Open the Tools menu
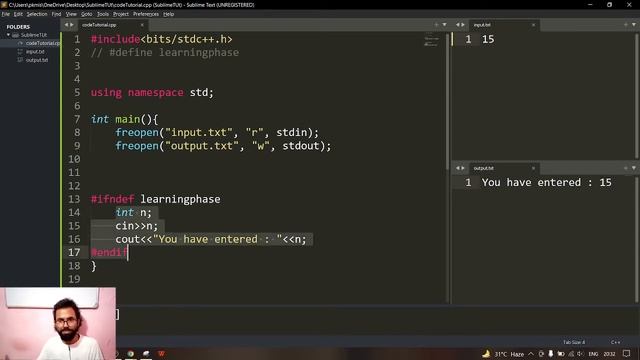Viewport: 640px width, 360px height. click(x=102, y=14)
